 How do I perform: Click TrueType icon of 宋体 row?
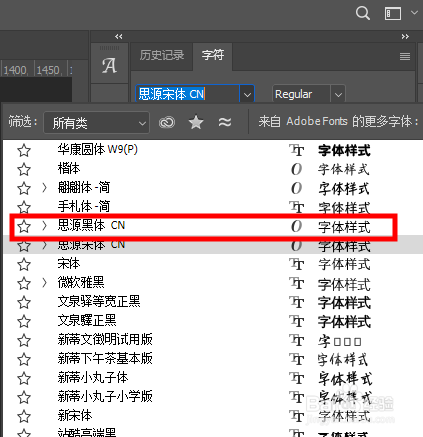coord(296,264)
